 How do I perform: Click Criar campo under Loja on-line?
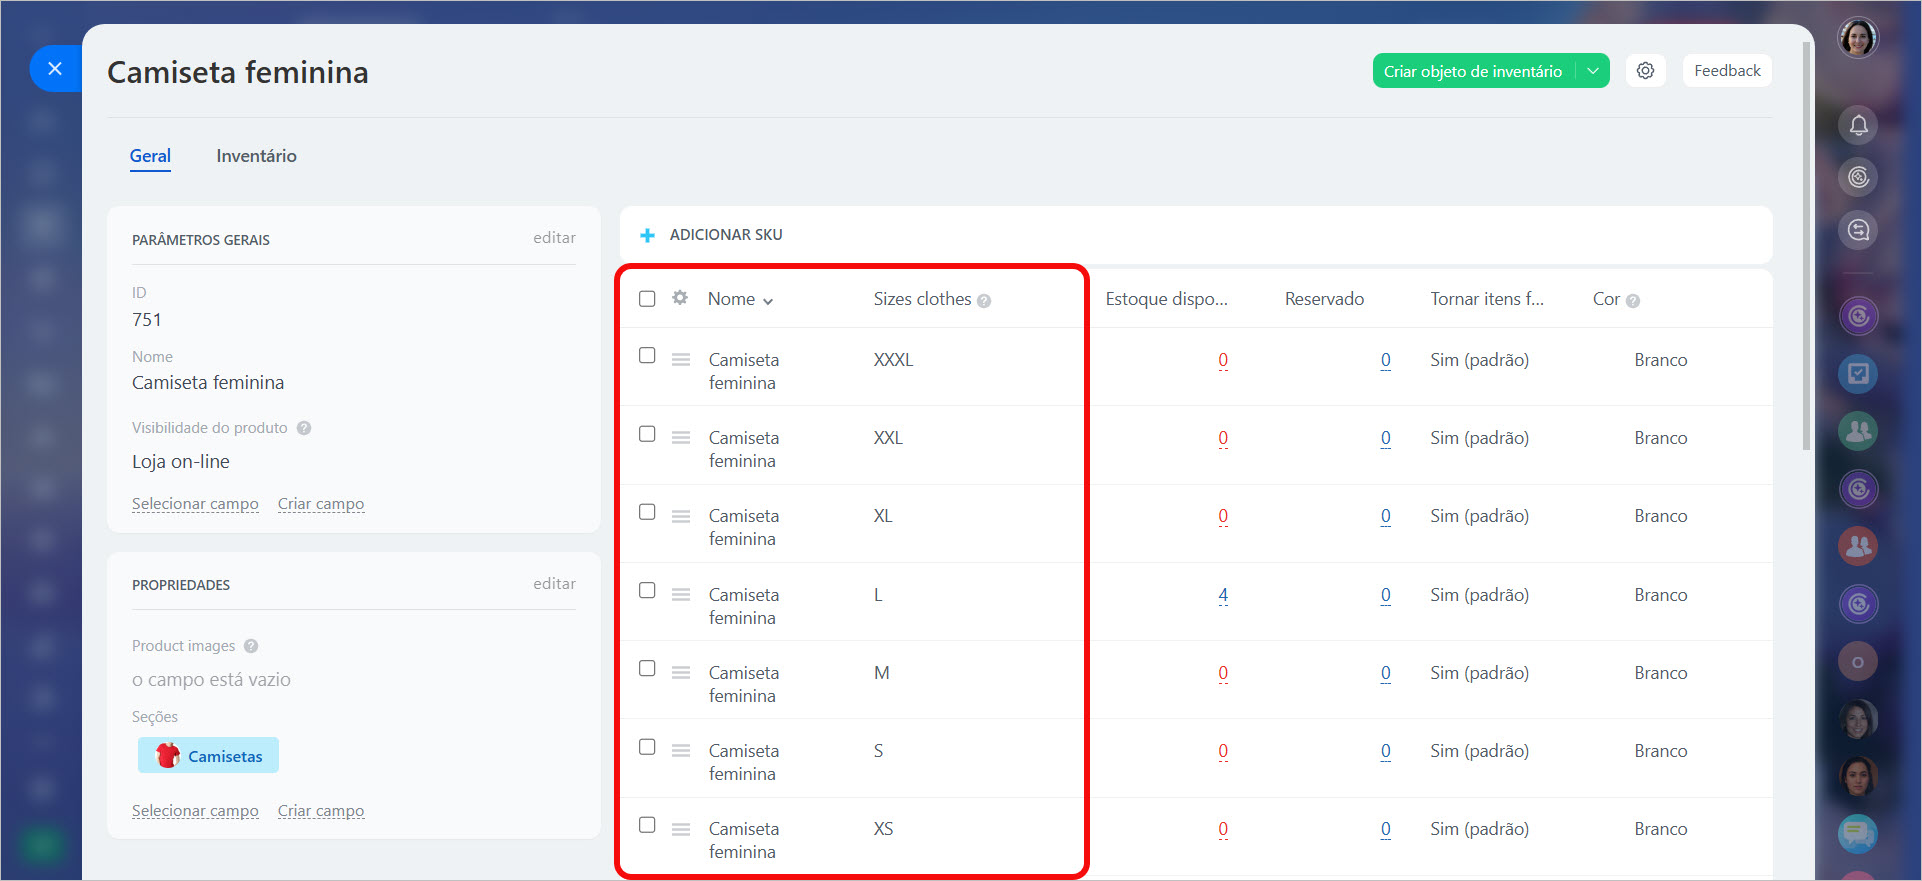(x=321, y=504)
